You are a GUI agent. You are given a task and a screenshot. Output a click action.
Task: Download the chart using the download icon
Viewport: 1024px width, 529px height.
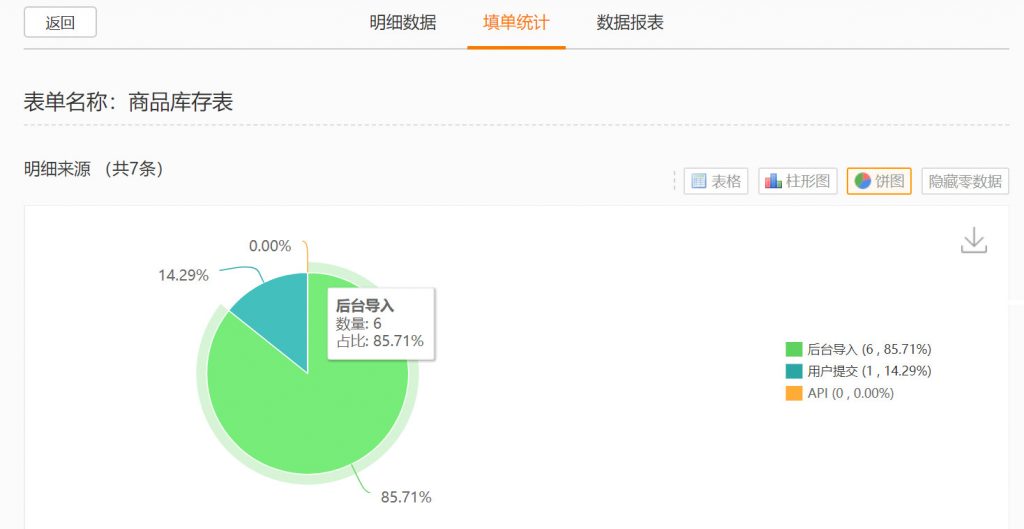point(973,240)
